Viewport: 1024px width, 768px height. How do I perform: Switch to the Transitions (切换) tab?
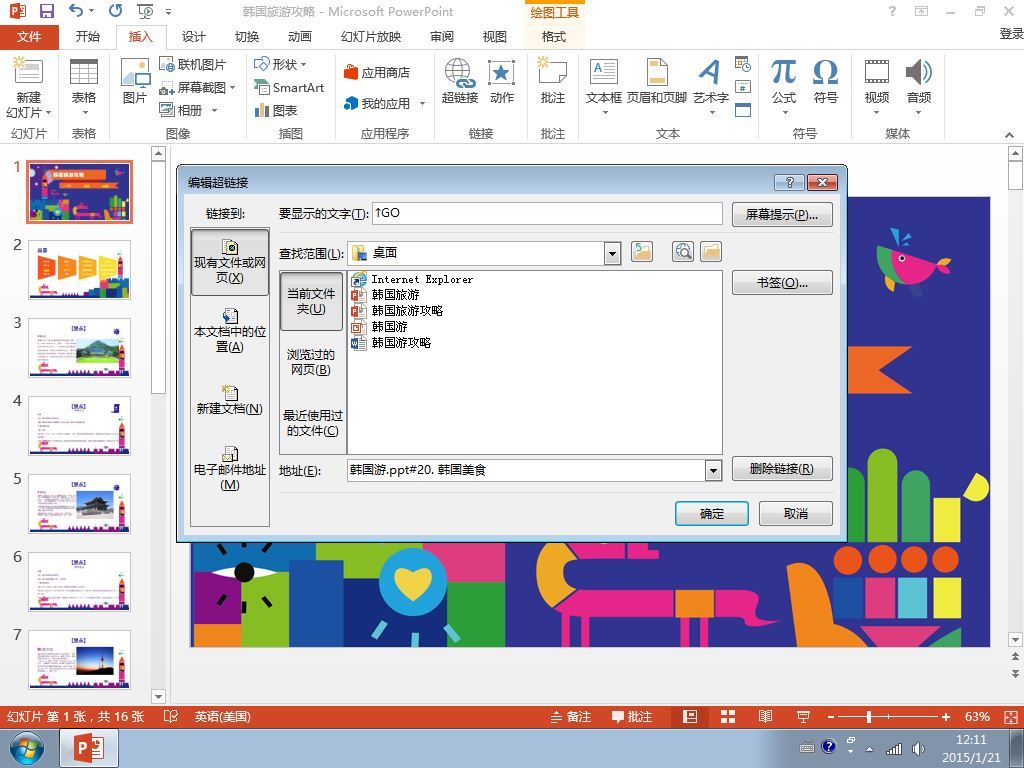[247, 37]
